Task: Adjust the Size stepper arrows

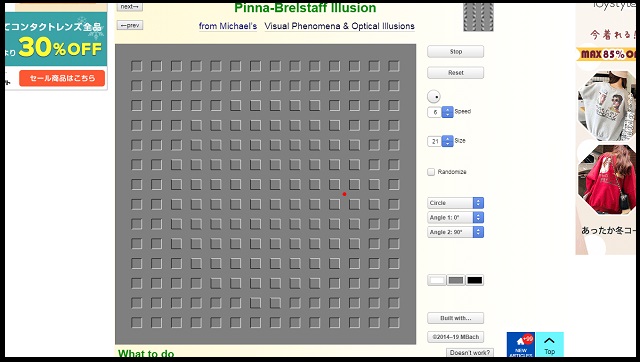Action: tap(448, 141)
